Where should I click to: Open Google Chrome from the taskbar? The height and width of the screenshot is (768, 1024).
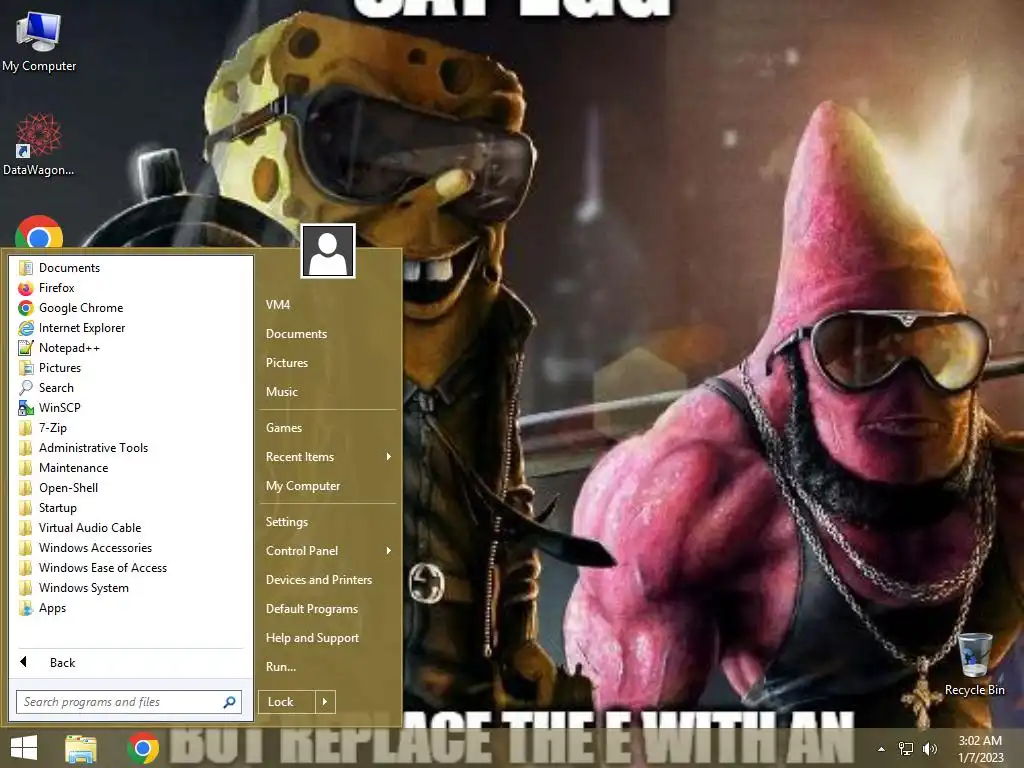point(143,748)
